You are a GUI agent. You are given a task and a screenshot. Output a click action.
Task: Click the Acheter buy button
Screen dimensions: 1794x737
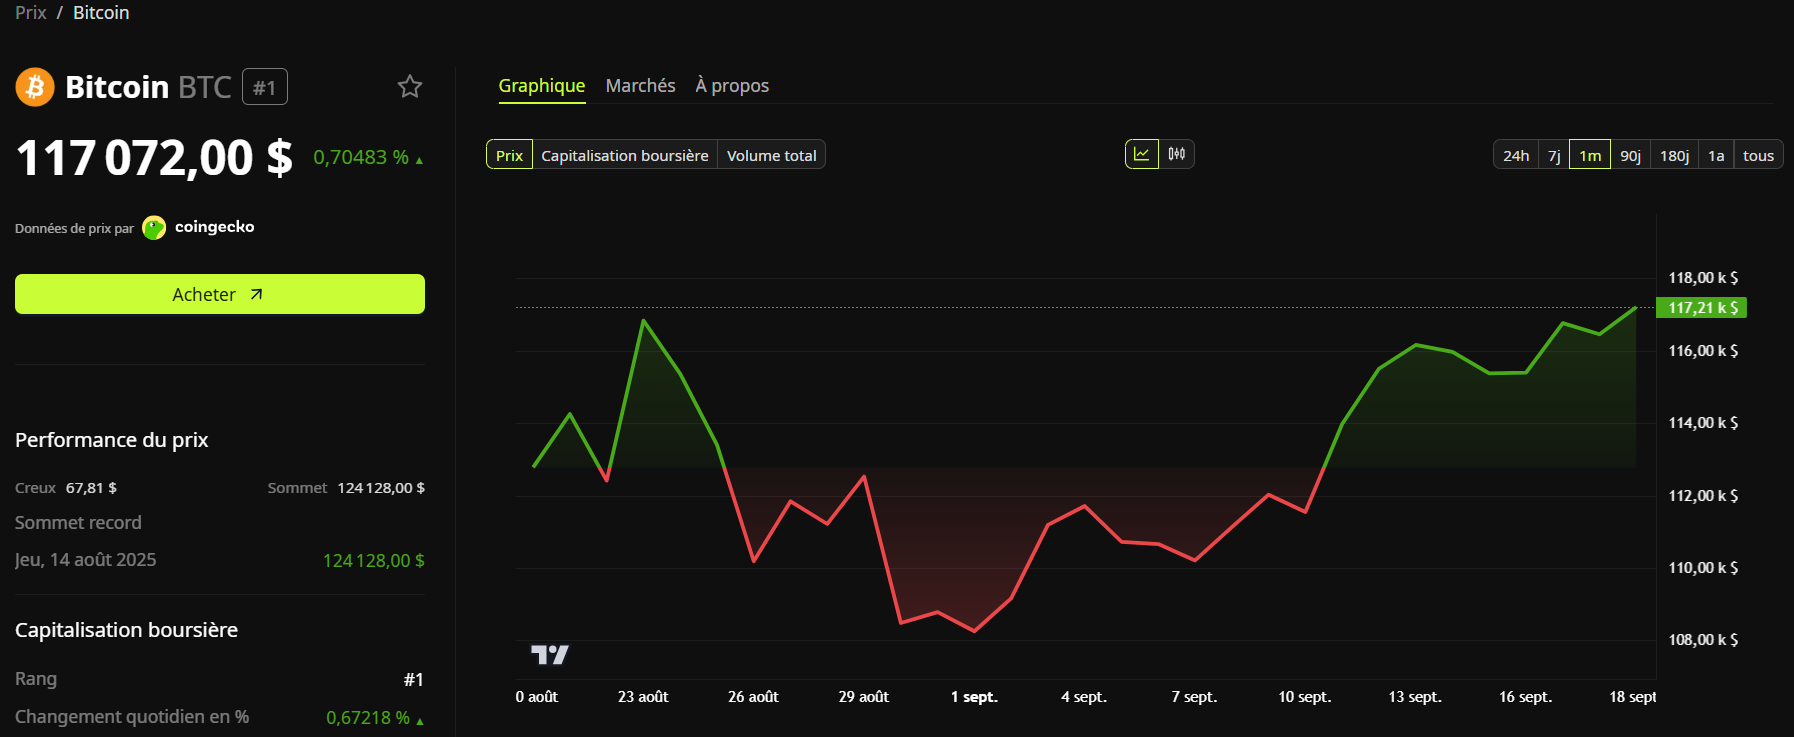click(x=220, y=294)
